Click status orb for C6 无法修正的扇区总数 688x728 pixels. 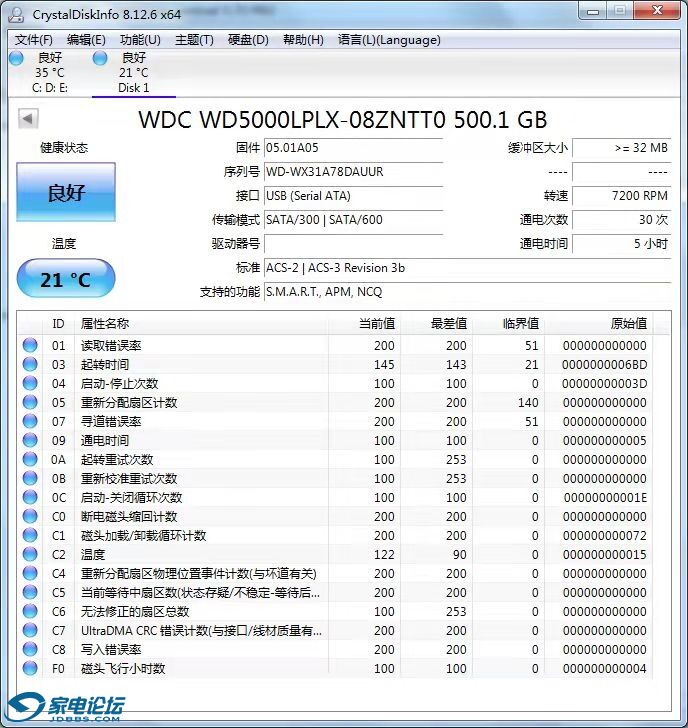pyautogui.click(x=30, y=611)
